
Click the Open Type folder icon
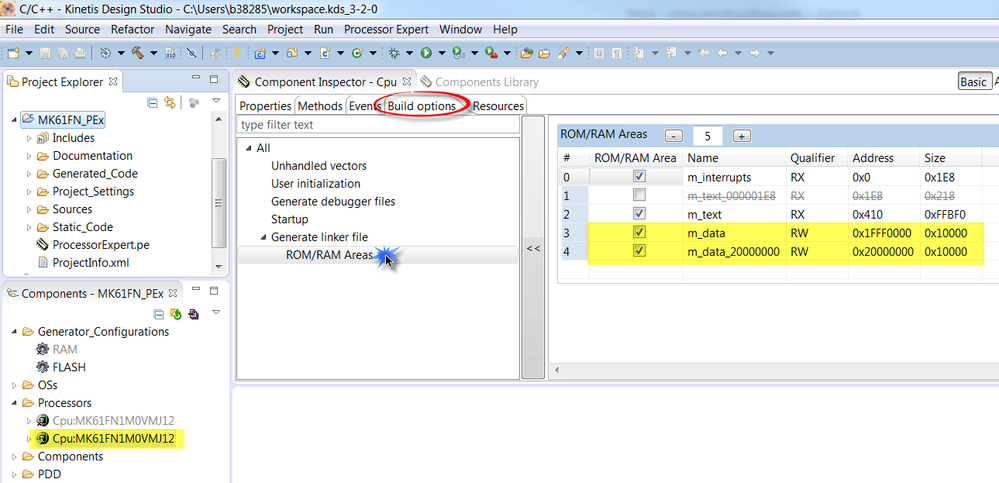click(526, 53)
